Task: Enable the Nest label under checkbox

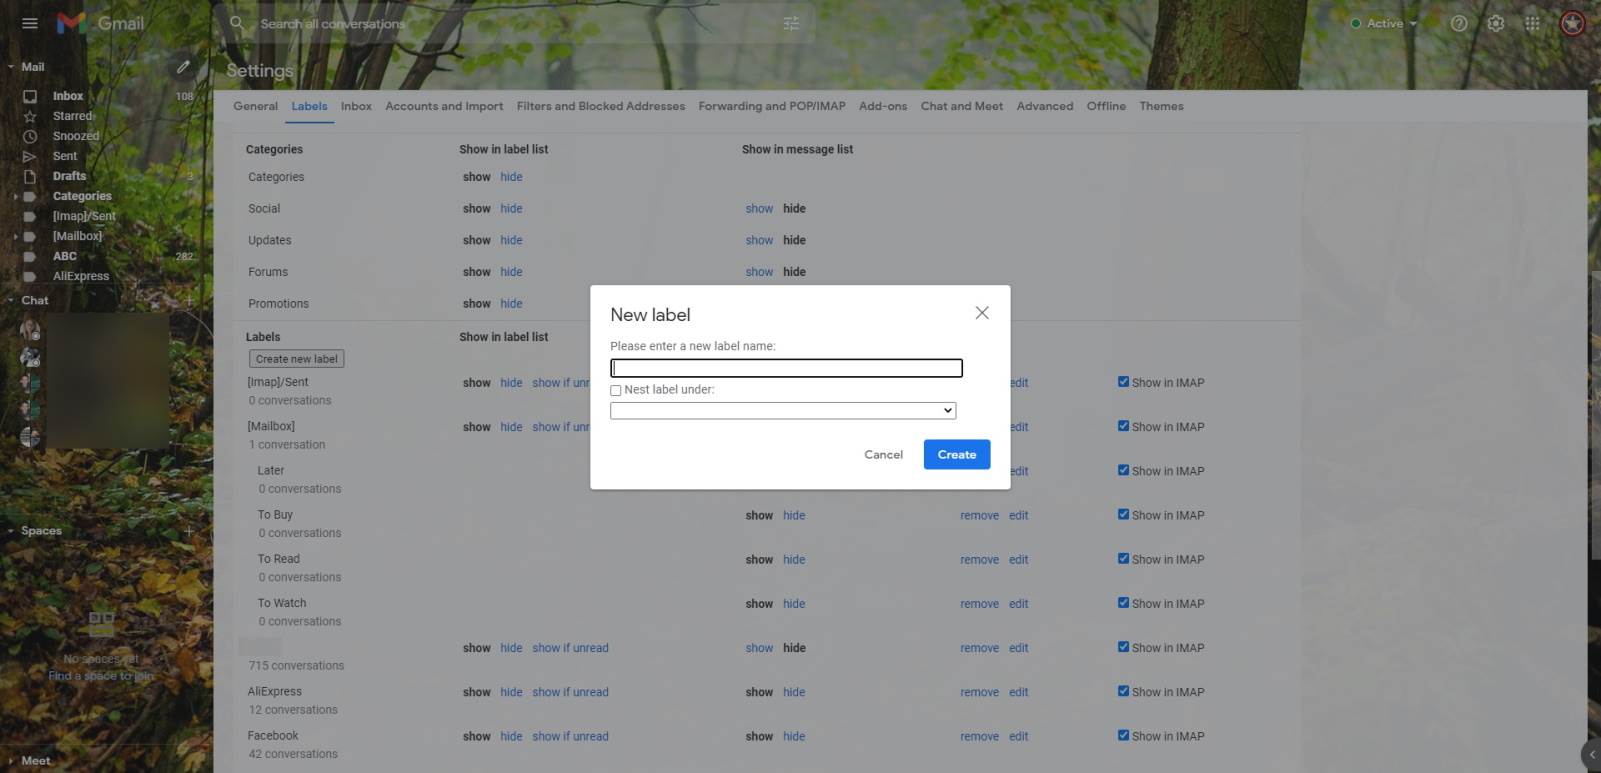Action: tap(616, 390)
